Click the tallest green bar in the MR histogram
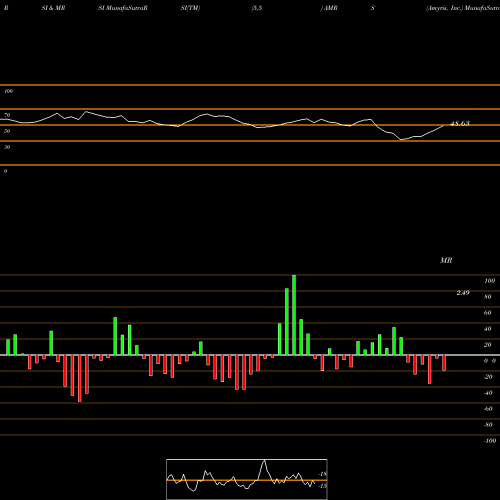This screenshot has width=500, height=500. (x=294, y=315)
